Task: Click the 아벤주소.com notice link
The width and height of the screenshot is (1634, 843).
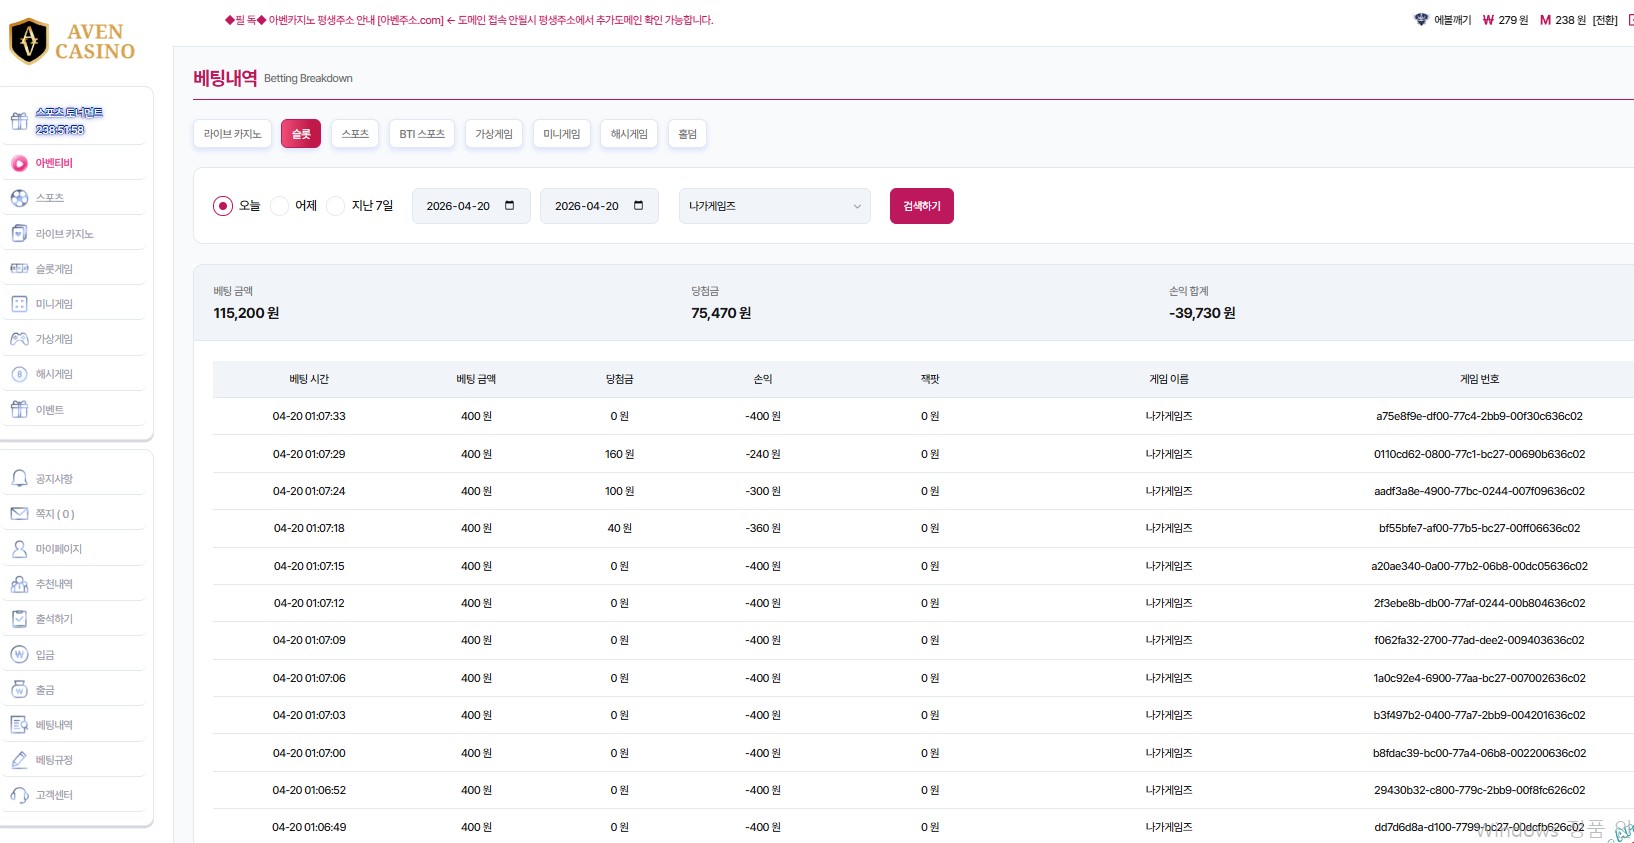Action: point(410,20)
